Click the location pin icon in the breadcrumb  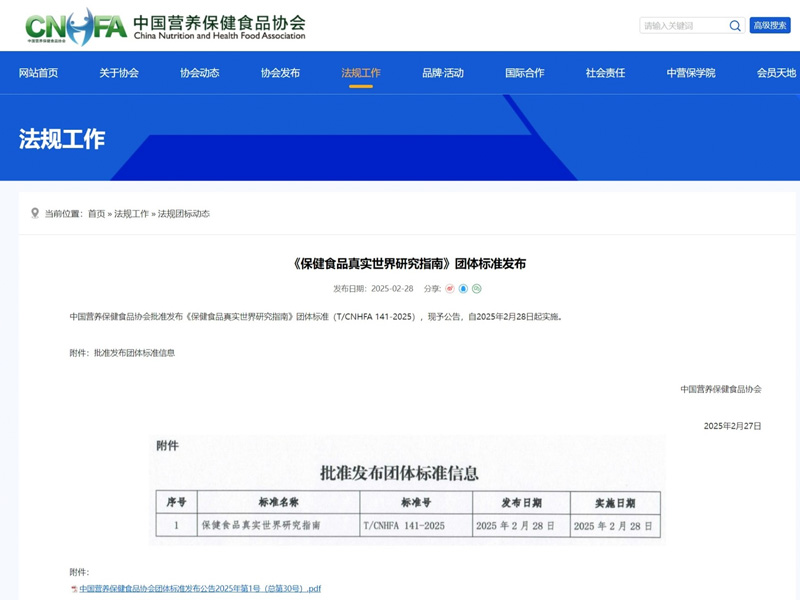[x=35, y=213]
